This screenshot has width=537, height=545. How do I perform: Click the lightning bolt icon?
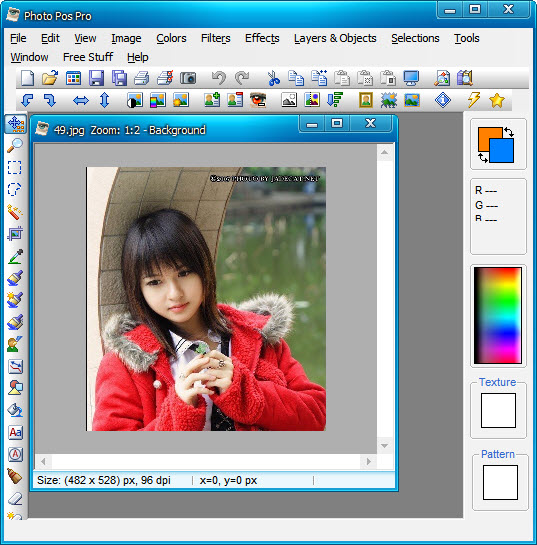tap(473, 100)
